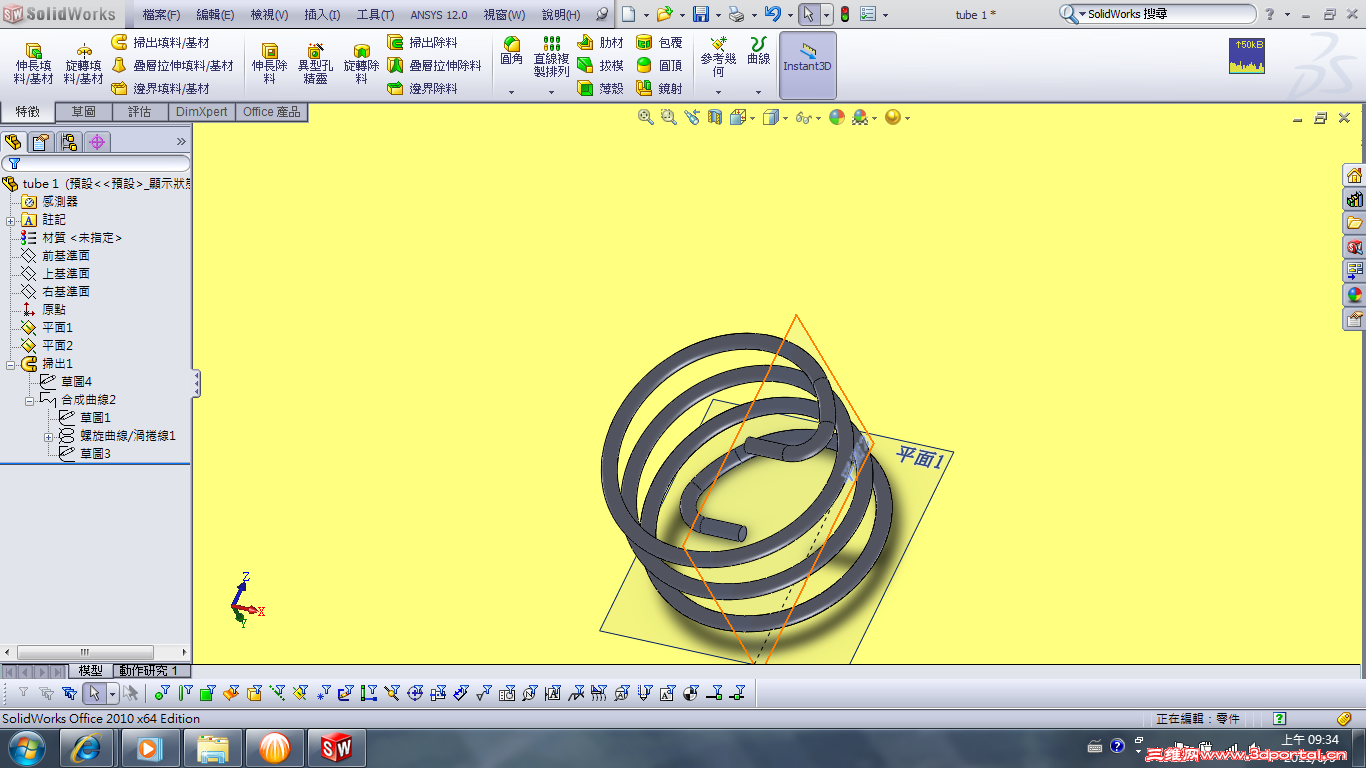Image resolution: width=1366 pixels, height=768 pixels.
Task: Switch to the 草圖 sketch tab
Action: (83, 112)
